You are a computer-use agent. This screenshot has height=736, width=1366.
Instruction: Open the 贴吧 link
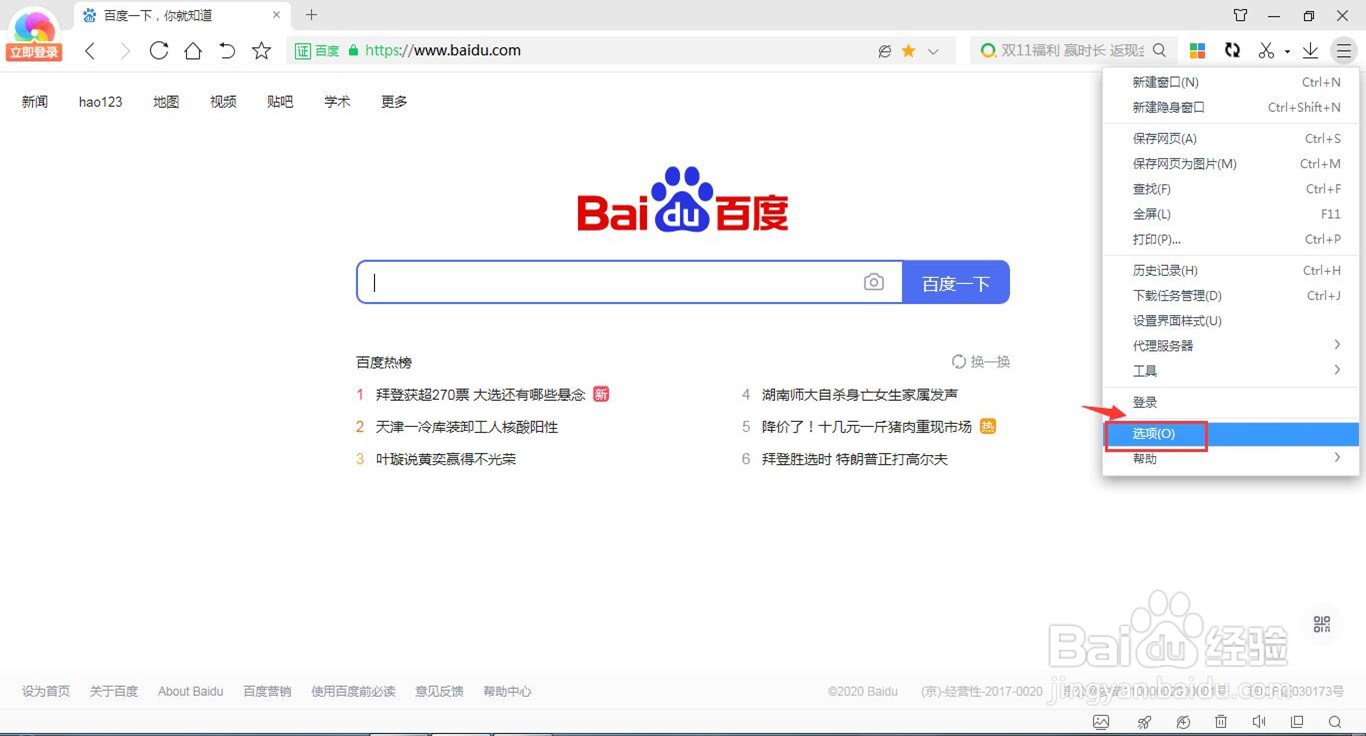coord(280,102)
